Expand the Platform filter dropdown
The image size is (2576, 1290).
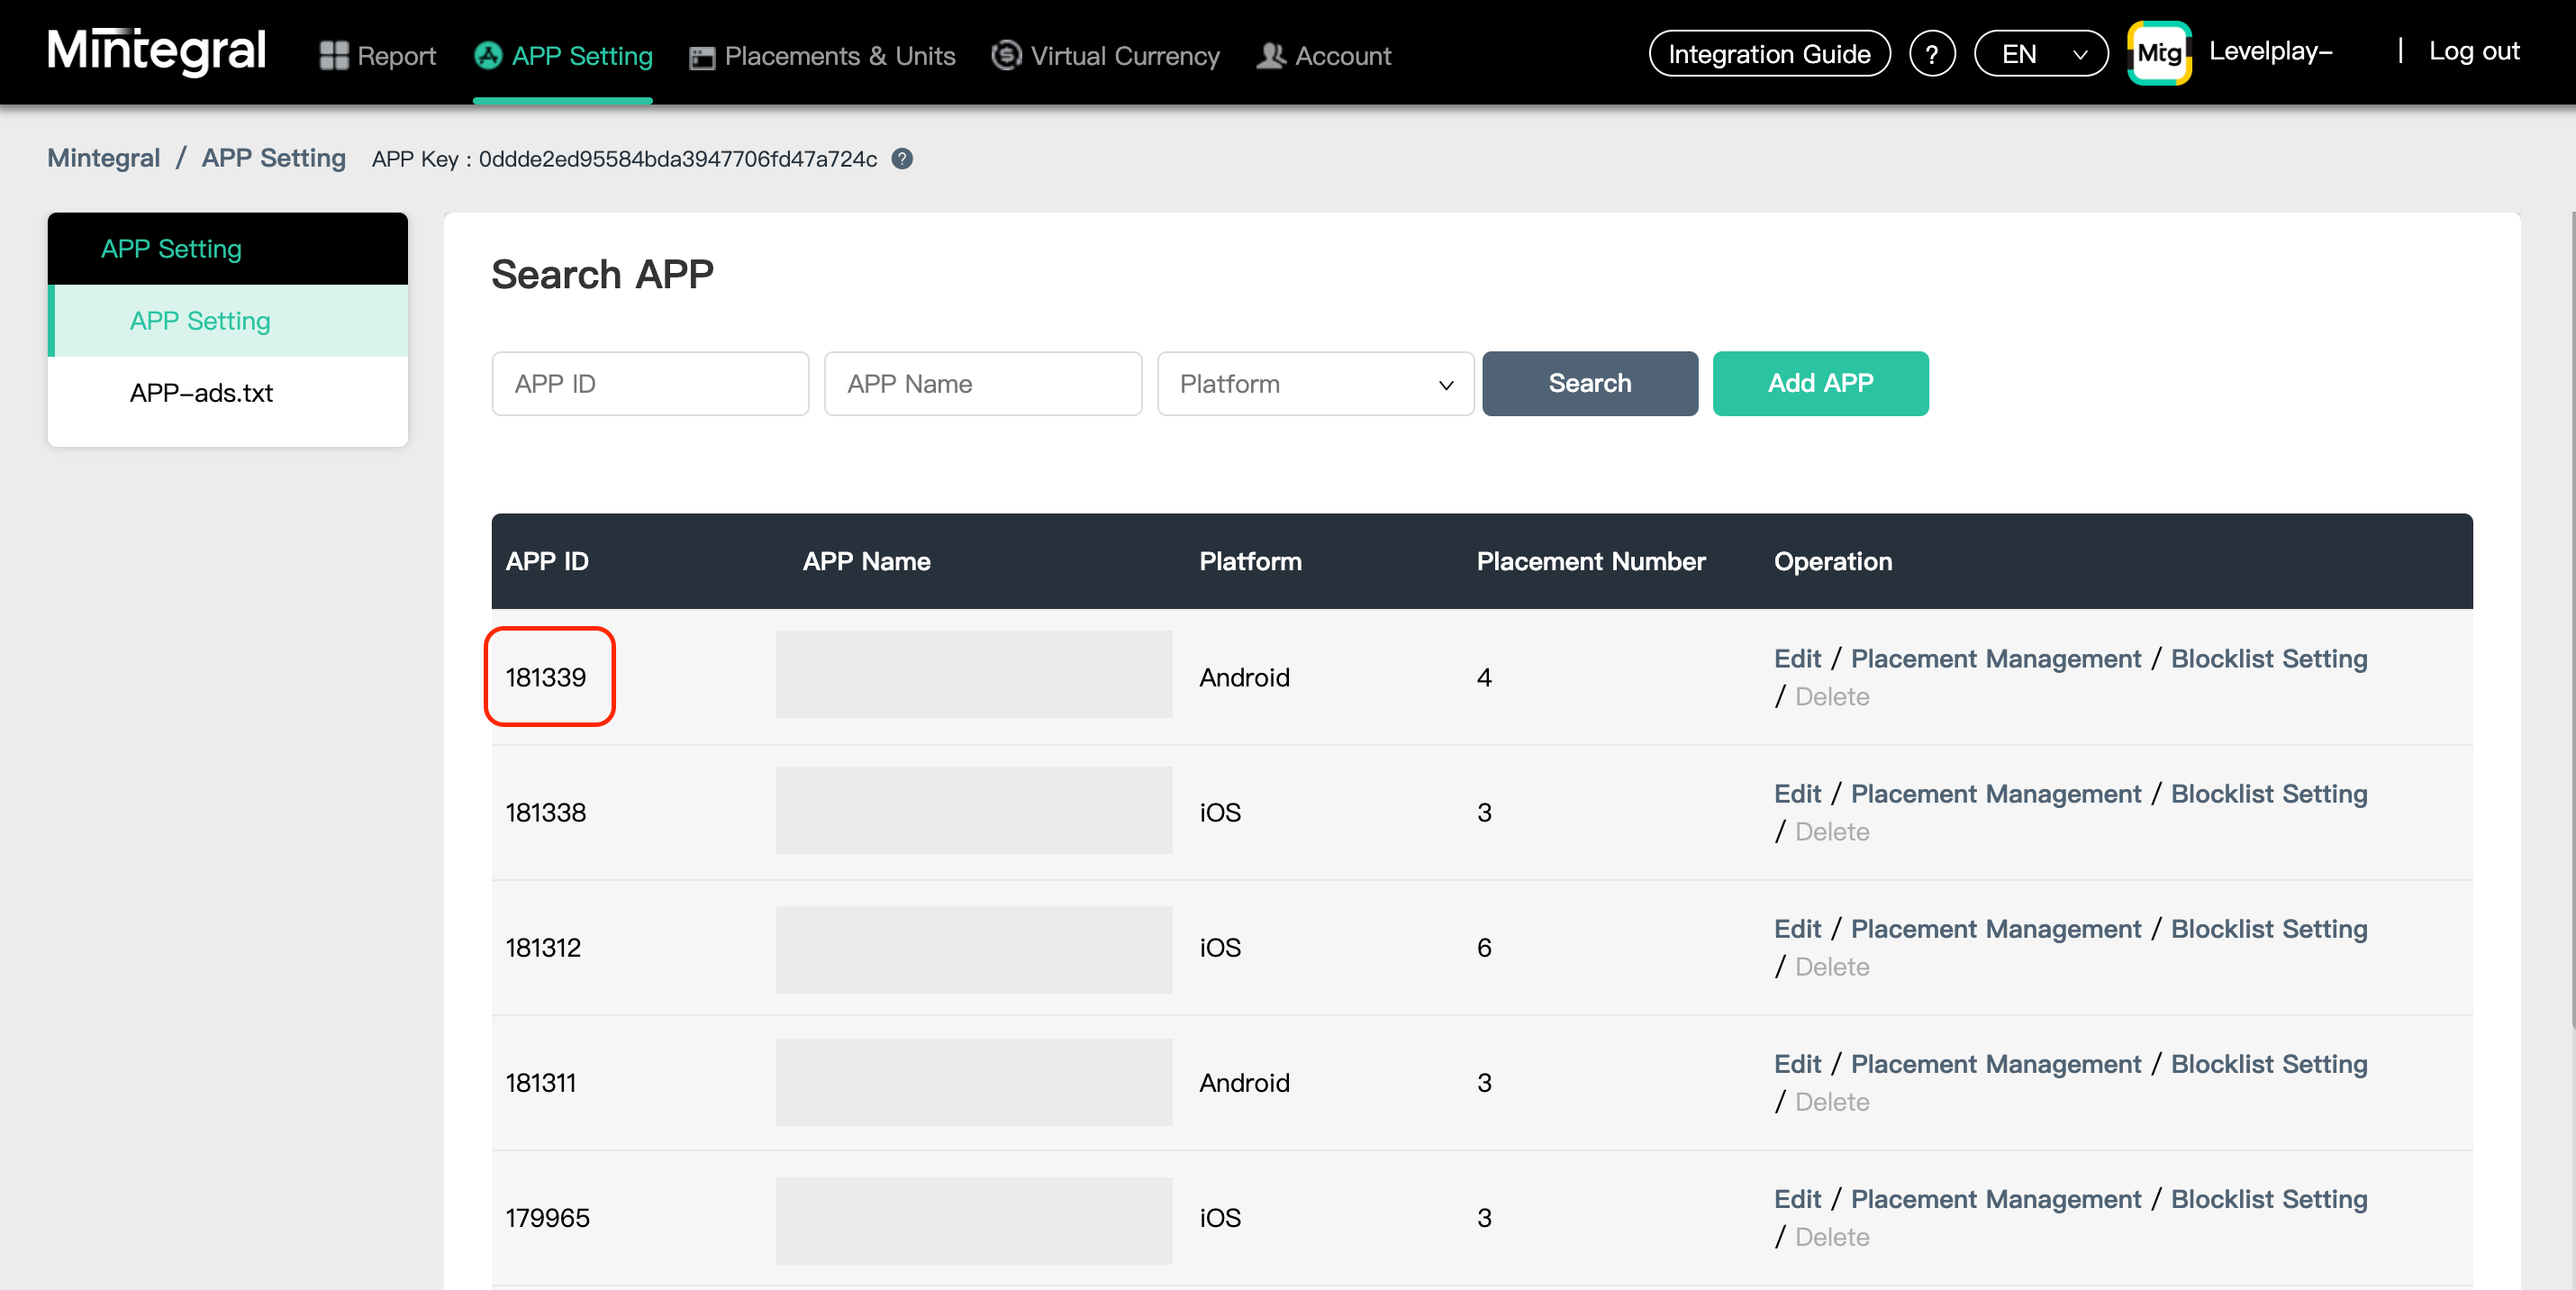pyautogui.click(x=1315, y=384)
